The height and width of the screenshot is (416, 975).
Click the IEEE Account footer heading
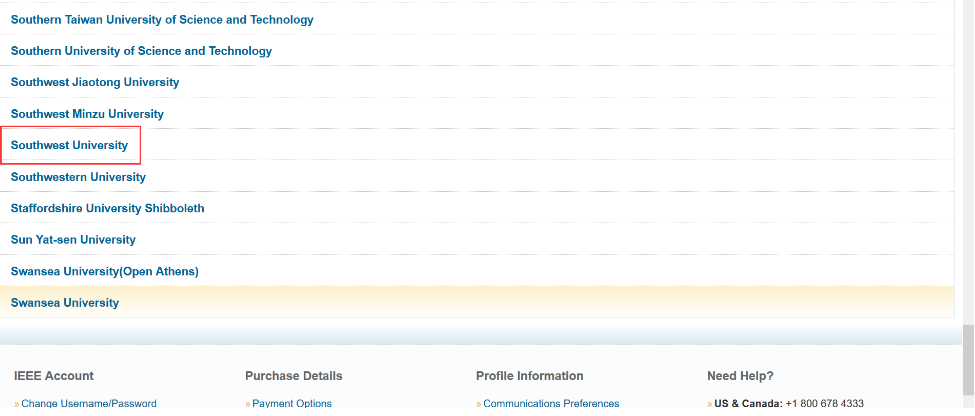coord(54,376)
